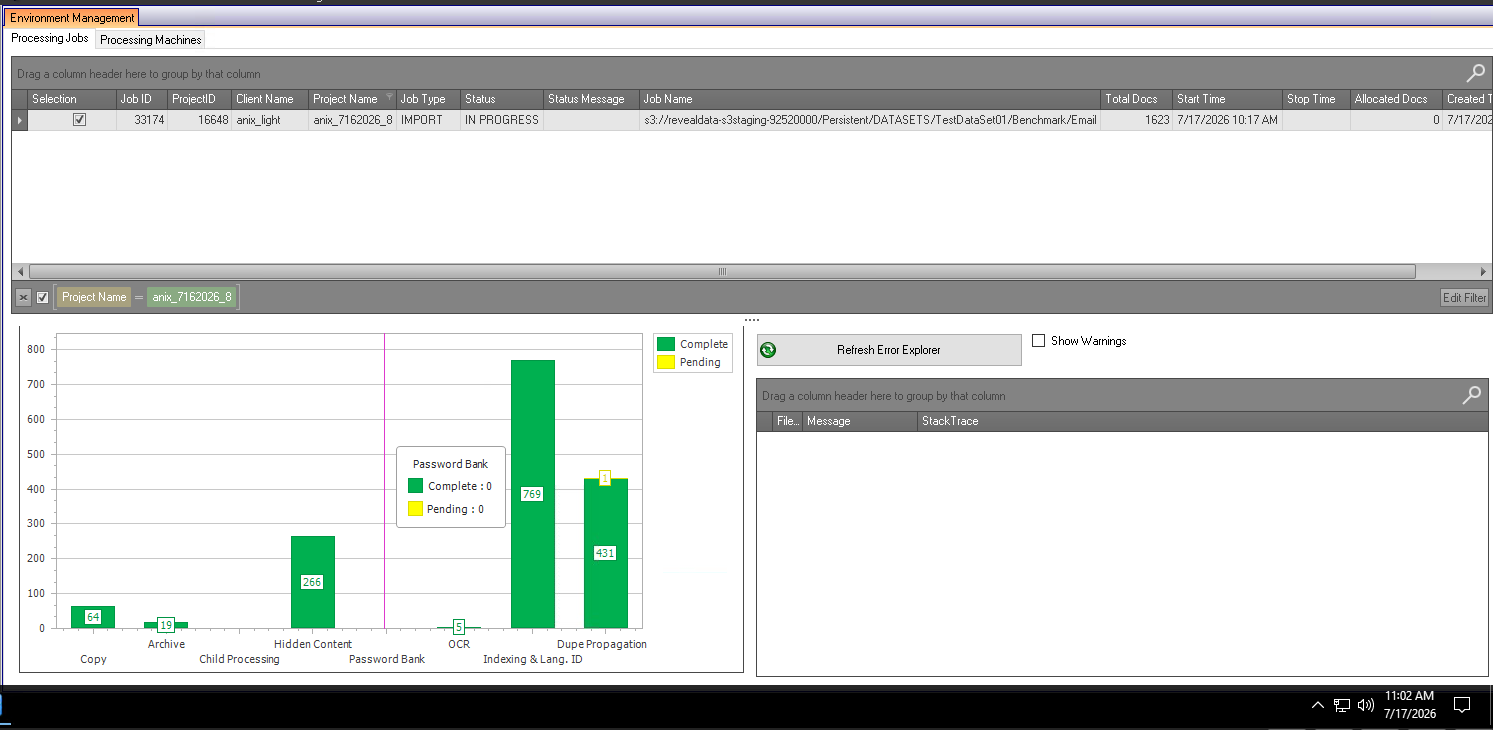The height and width of the screenshot is (730, 1493).
Task: Sort by the Job ID column header
Action: [x=141, y=99]
